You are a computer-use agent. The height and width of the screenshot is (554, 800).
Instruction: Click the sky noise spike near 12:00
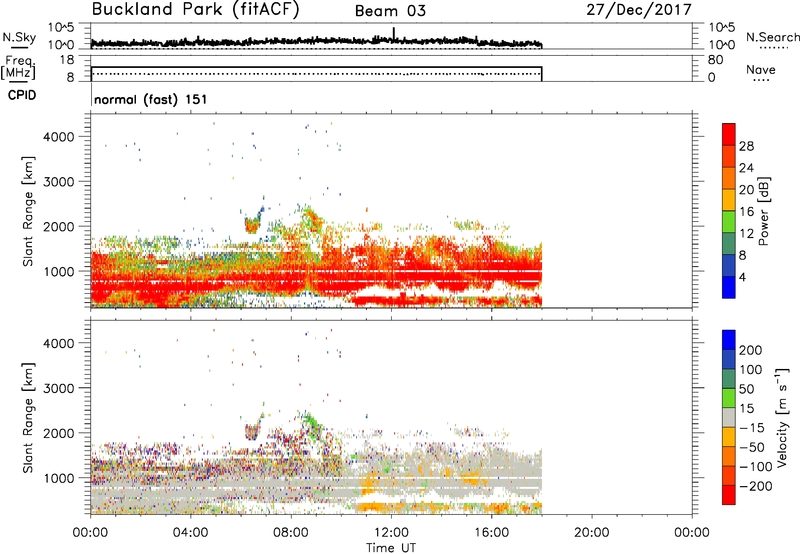point(394,33)
